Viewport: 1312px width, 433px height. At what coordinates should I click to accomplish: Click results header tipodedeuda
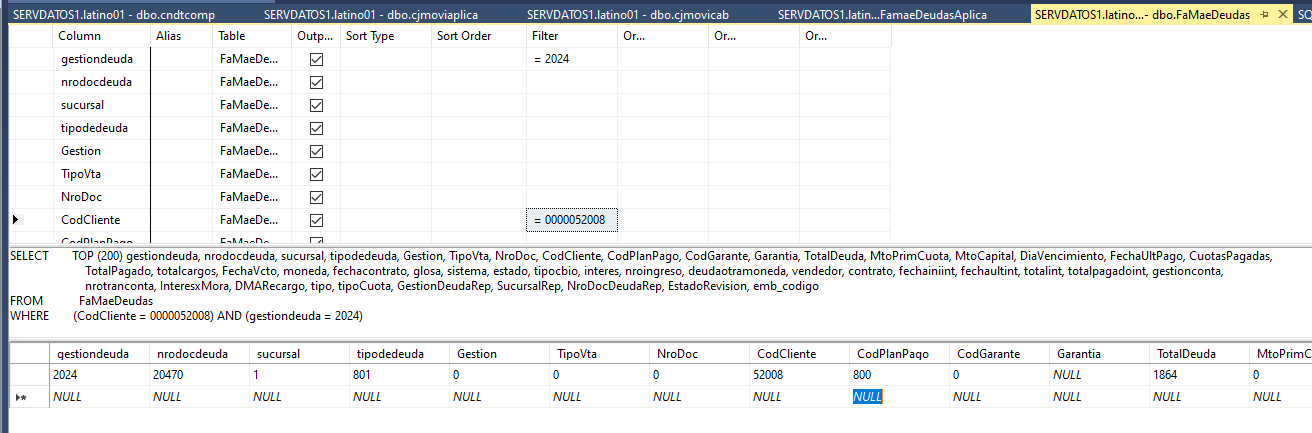tap(399, 354)
